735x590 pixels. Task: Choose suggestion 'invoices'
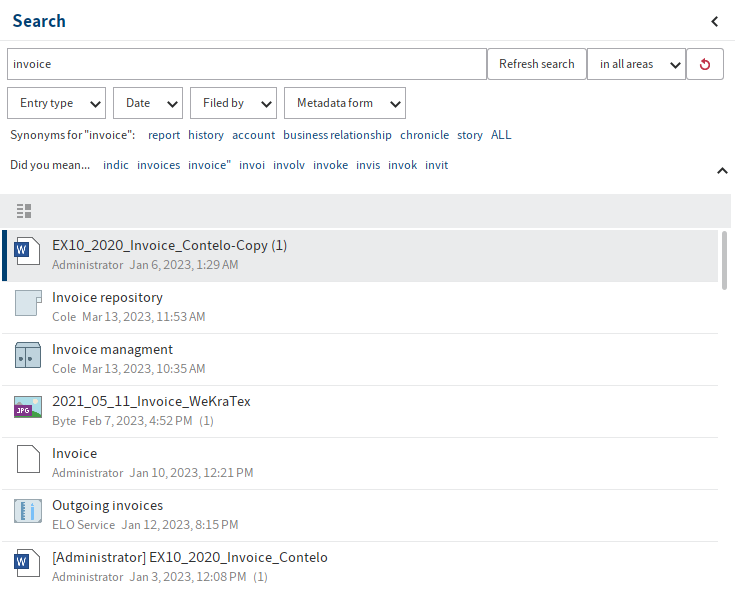pyautogui.click(x=158, y=165)
